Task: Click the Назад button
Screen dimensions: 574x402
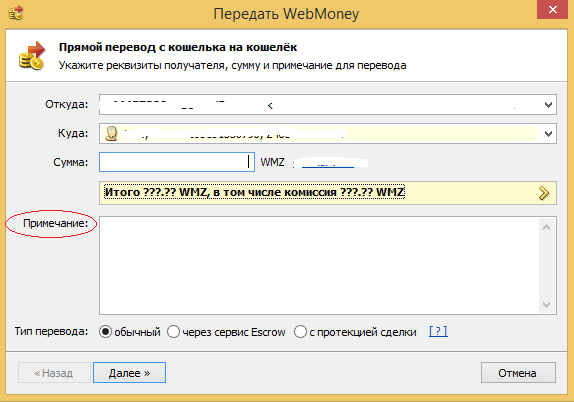Action: tap(54, 373)
